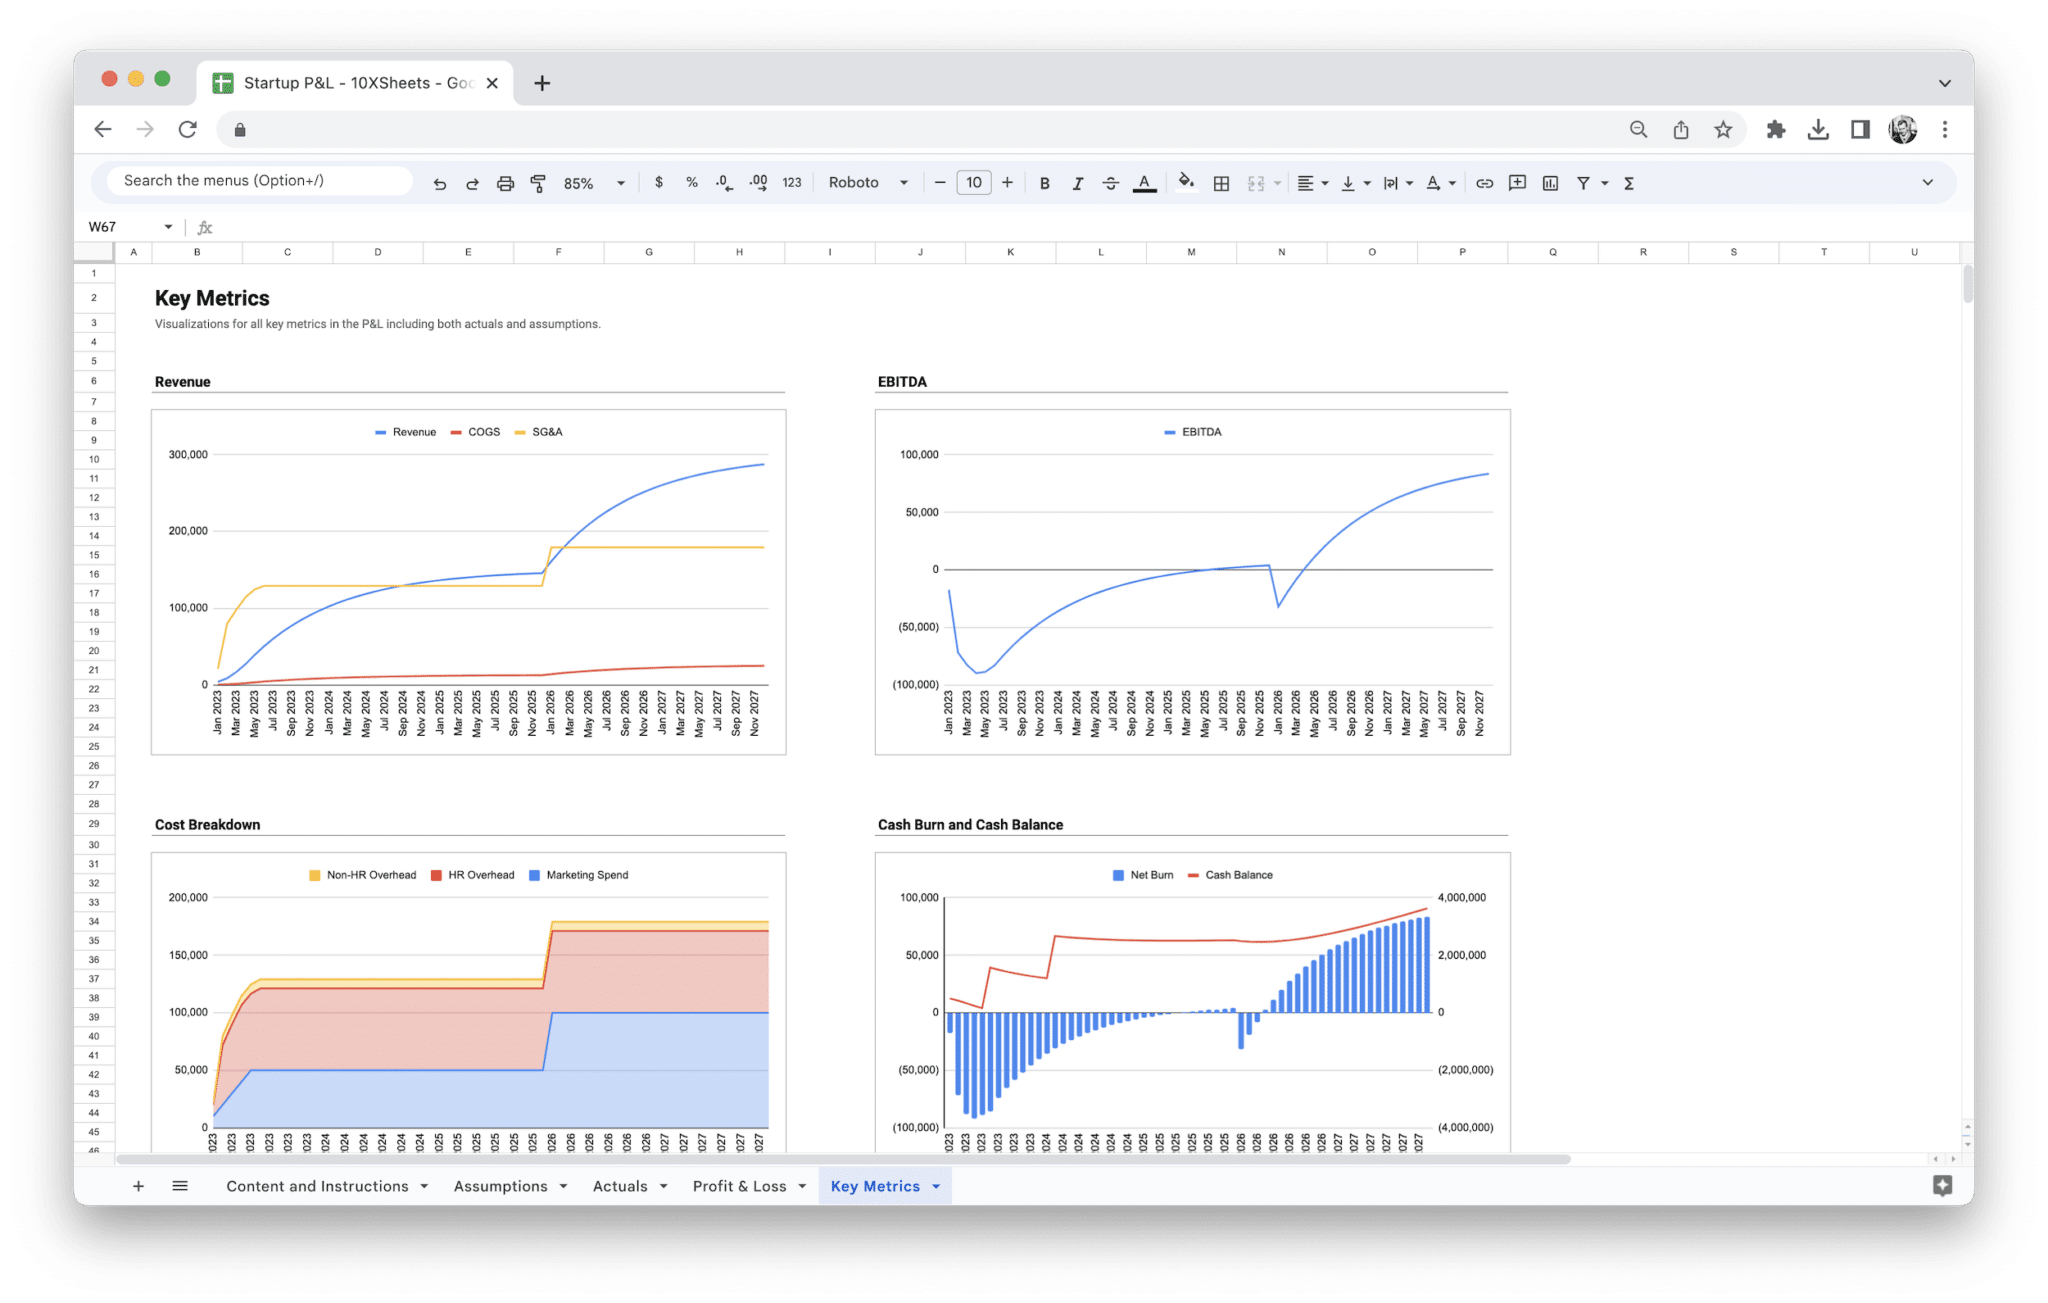
Task: Insert a chart from the toolbar
Action: pos(1550,183)
